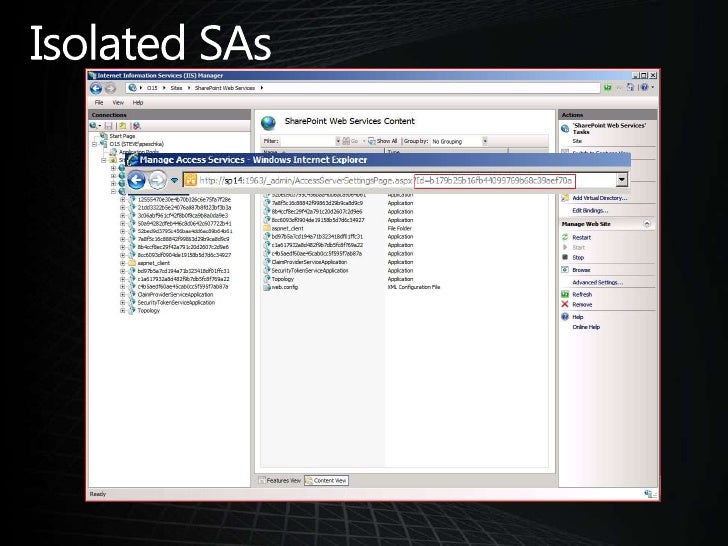This screenshot has width=728, height=546.
Task: Click the red Remove icon in Actions
Action: point(565,304)
